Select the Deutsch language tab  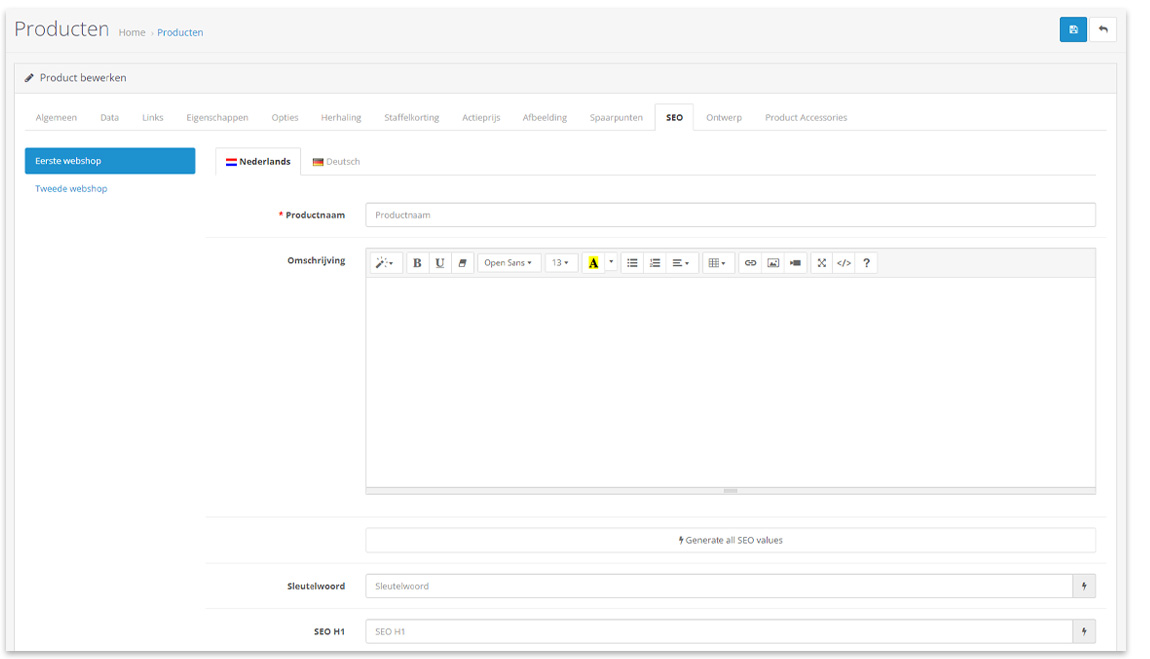coord(336,162)
